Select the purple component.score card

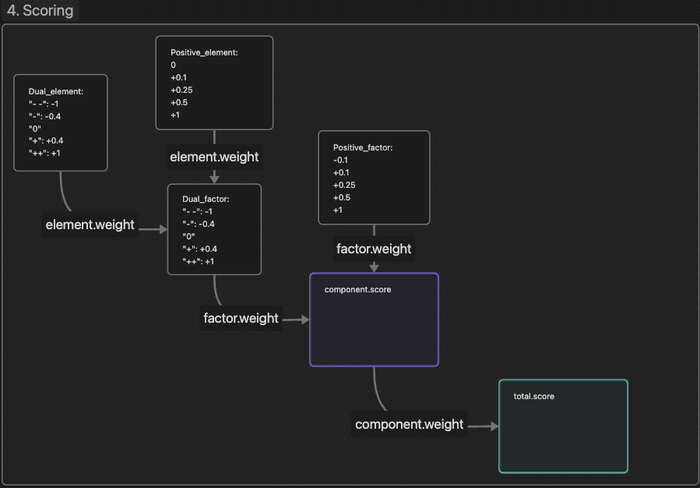click(x=374, y=320)
